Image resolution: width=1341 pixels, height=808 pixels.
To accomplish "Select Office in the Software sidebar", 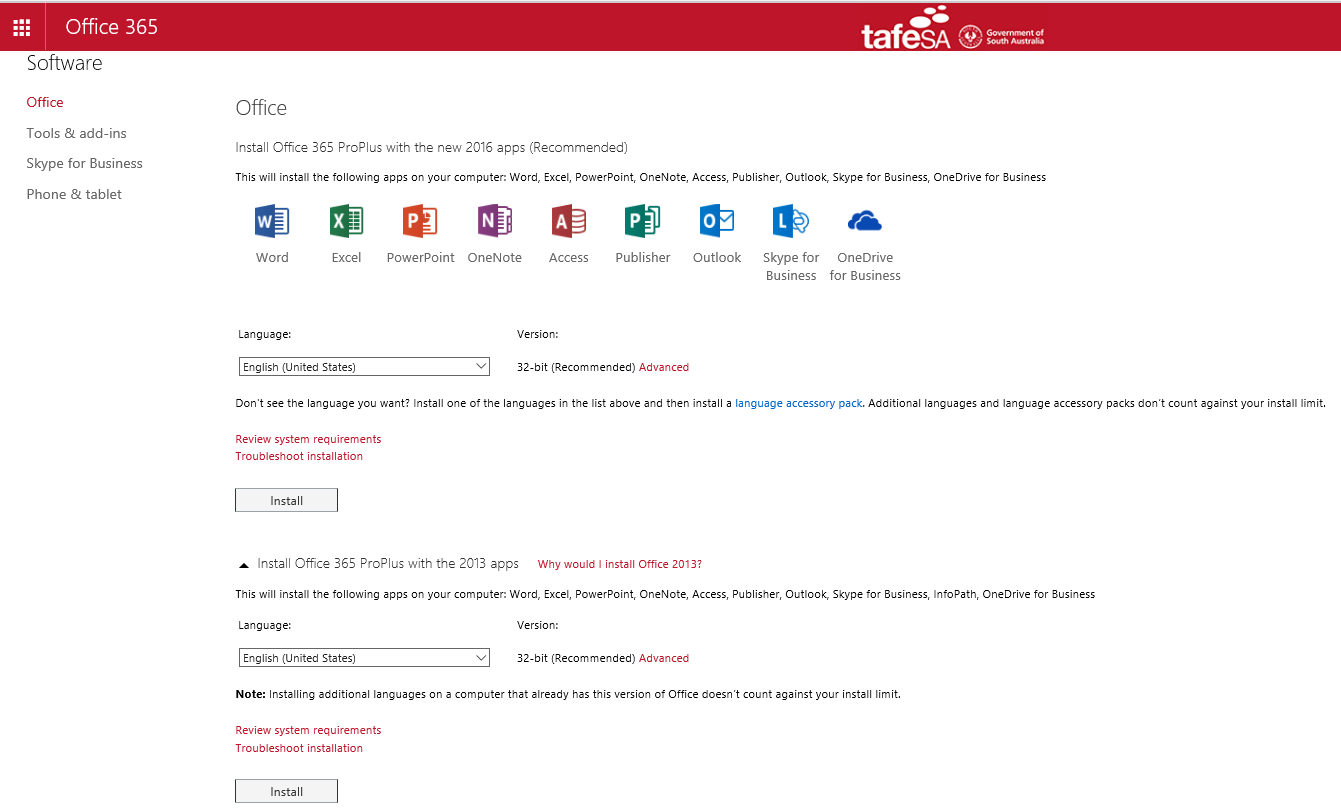I will [45, 102].
